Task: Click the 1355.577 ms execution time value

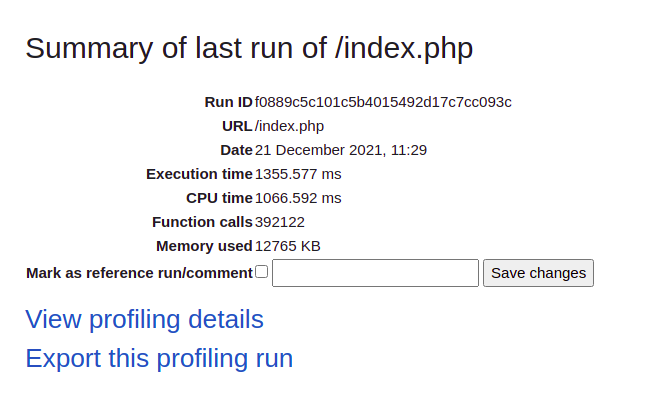Action: tap(298, 174)
